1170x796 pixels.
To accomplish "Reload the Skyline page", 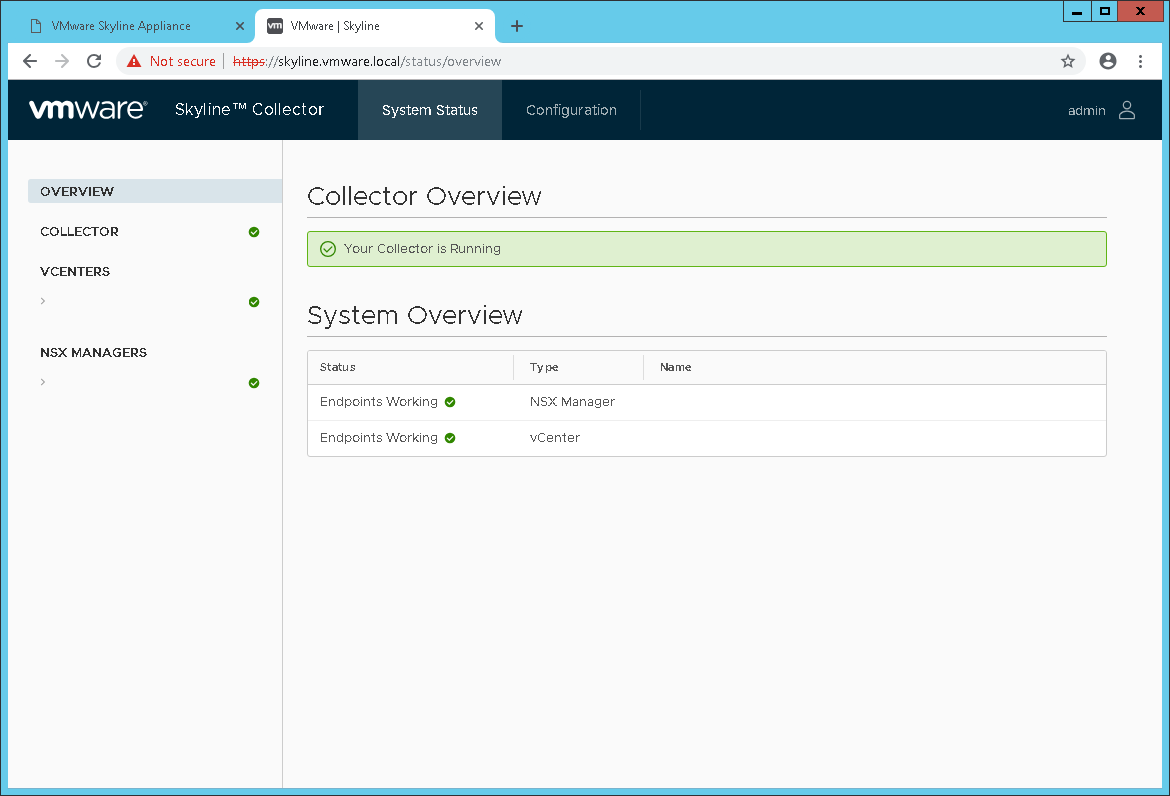I will pos(94,61).
